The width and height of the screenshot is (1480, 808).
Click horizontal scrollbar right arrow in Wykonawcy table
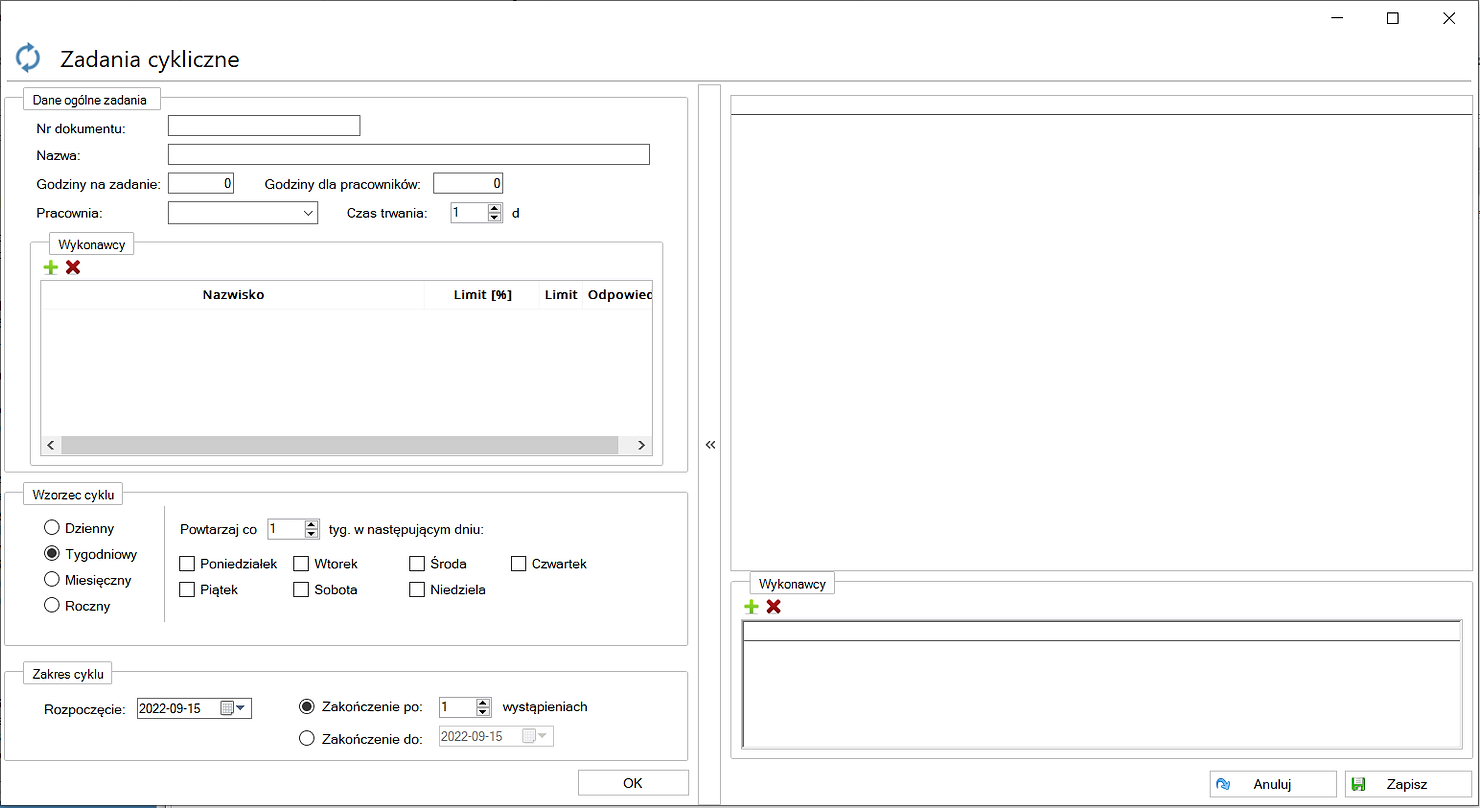pos(642,445)
